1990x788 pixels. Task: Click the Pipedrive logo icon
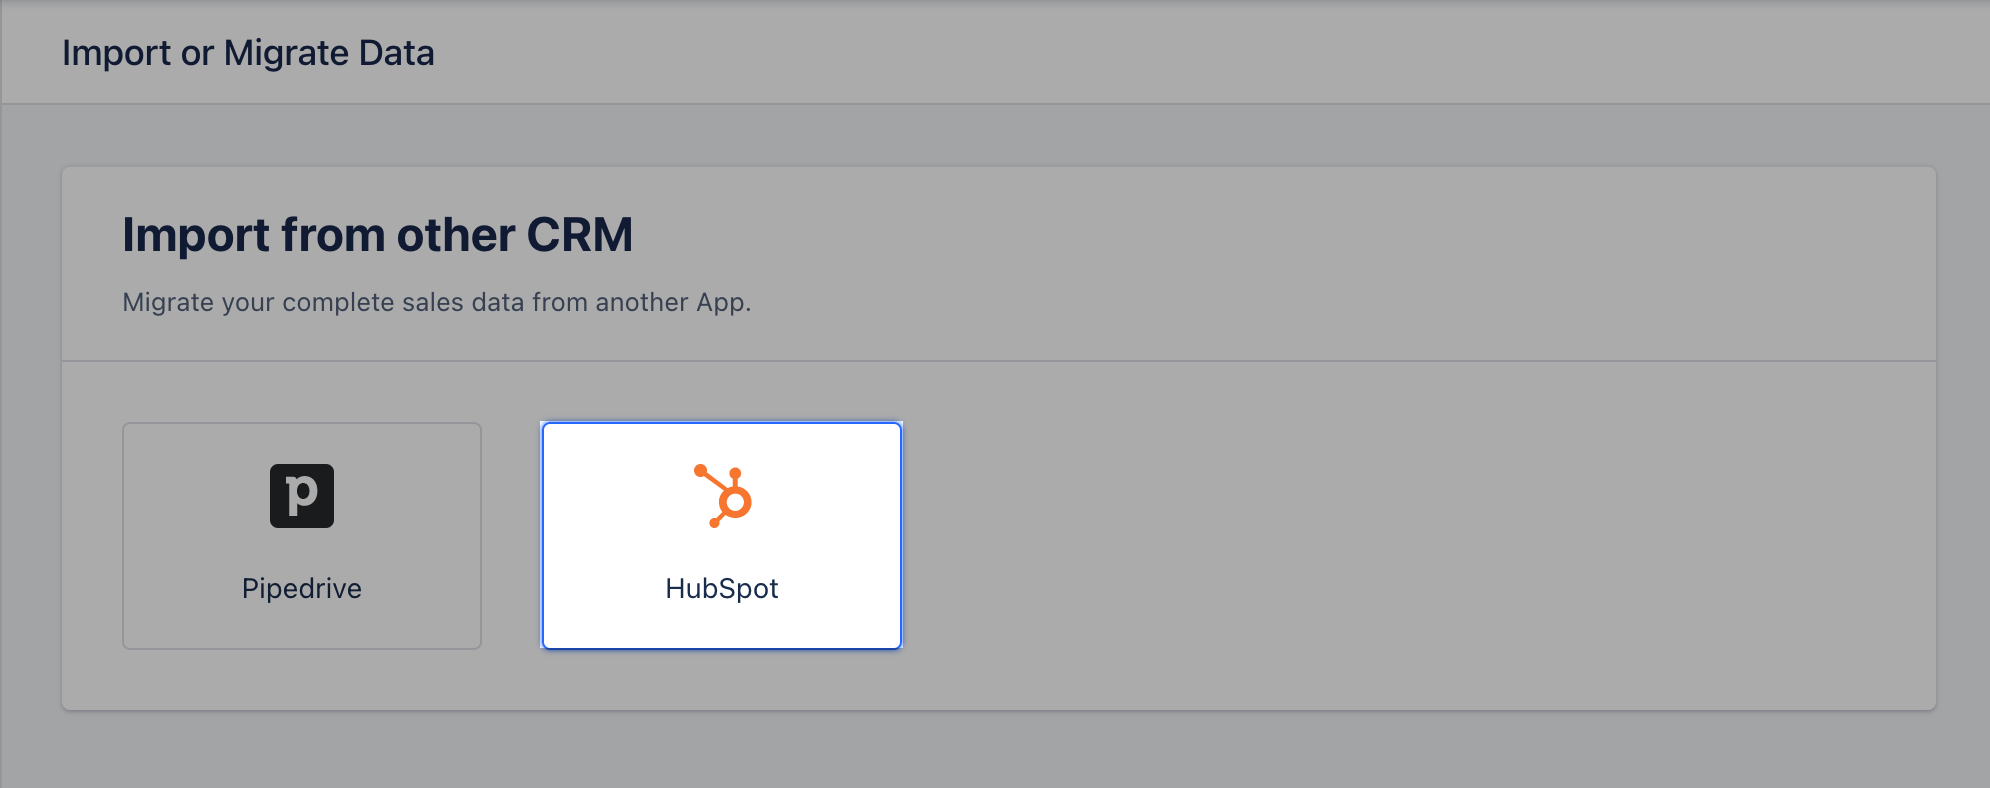coord(302,496)
